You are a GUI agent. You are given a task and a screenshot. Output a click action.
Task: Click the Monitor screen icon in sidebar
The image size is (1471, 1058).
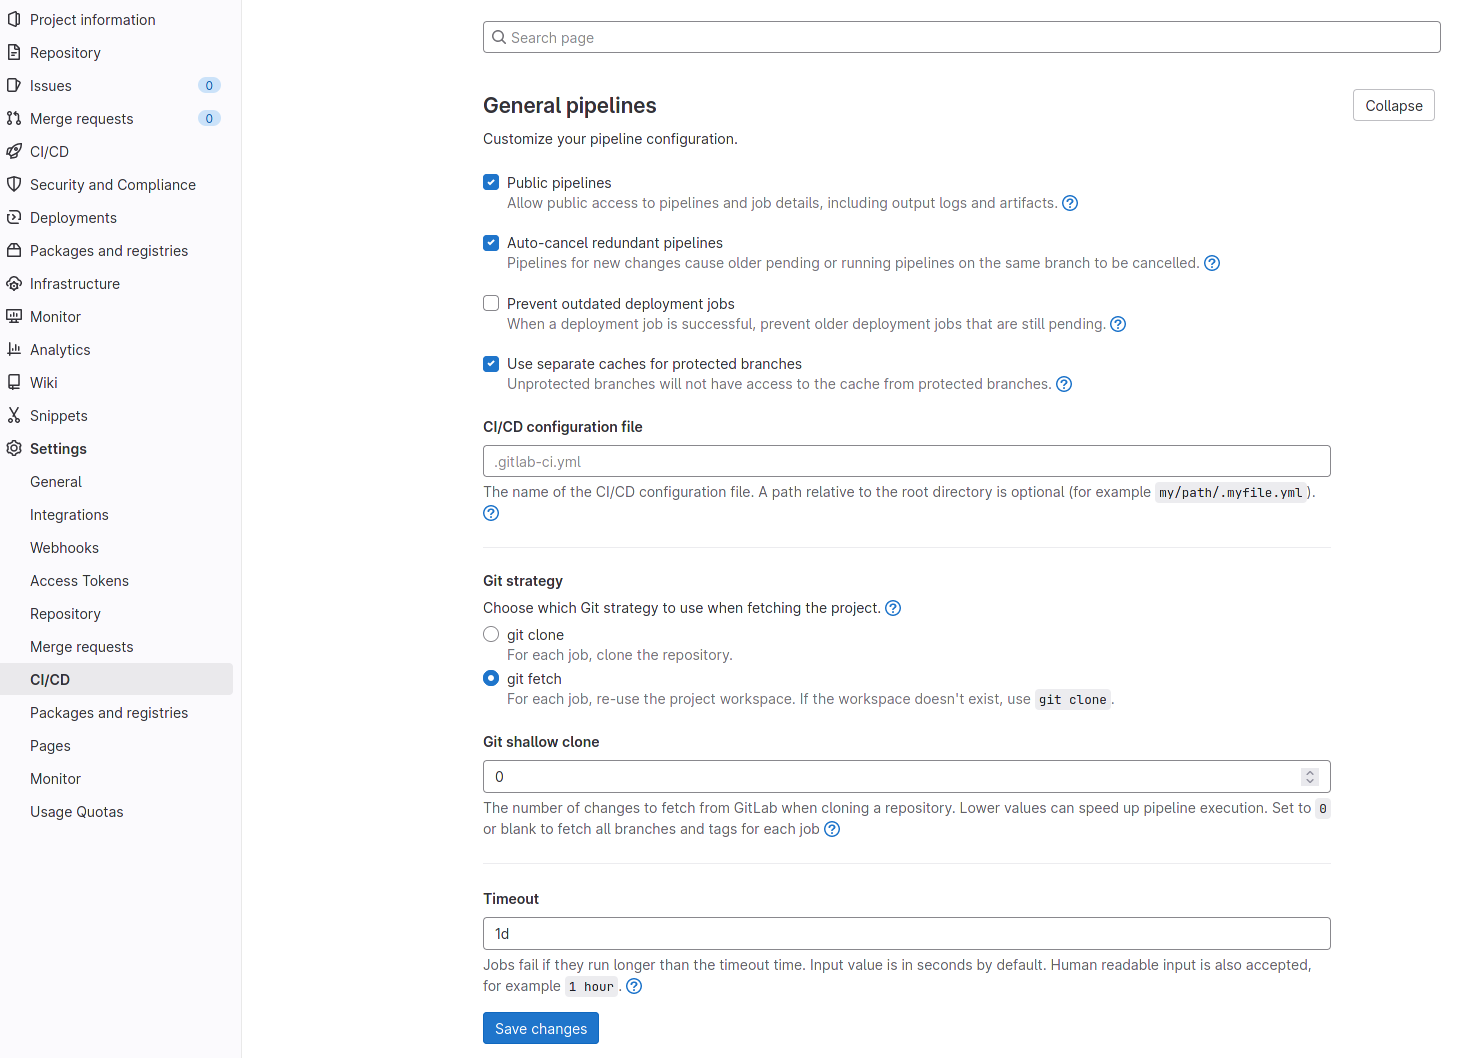tap(14, 316)
